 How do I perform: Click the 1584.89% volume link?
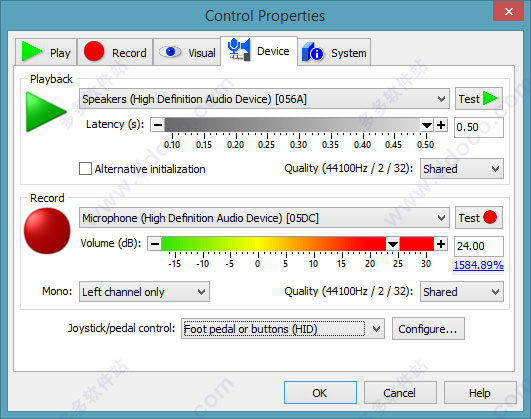(x=478, y=265)
